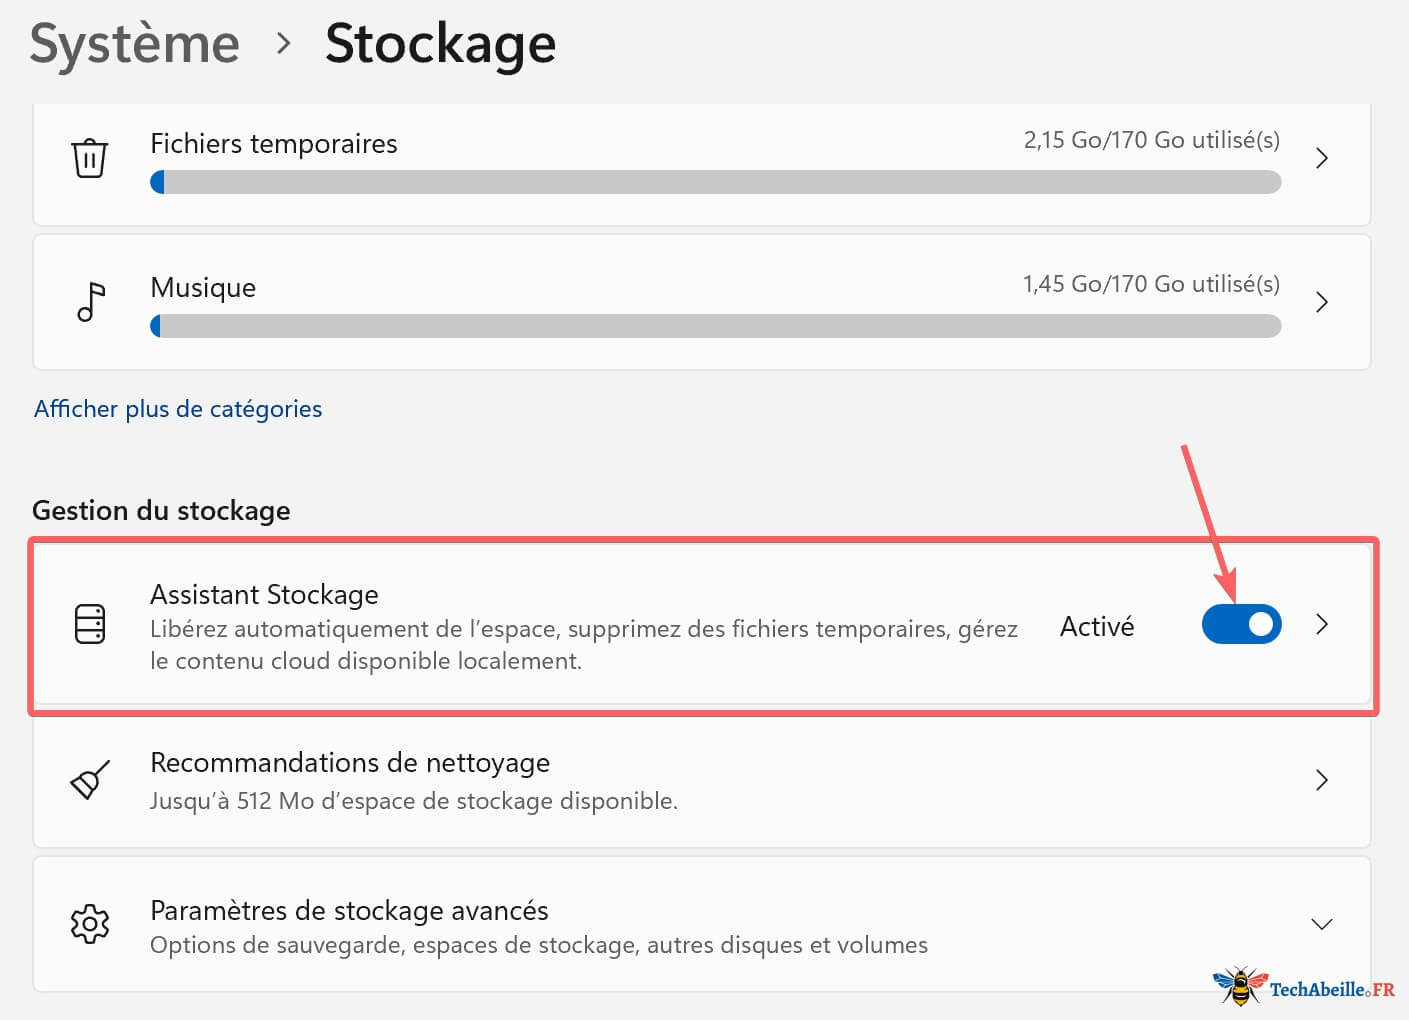The height and width of the screenshot is (1020, 1409).
Task: Open Fichiers temporaires details with its chevron
Action: point(1322,158)
